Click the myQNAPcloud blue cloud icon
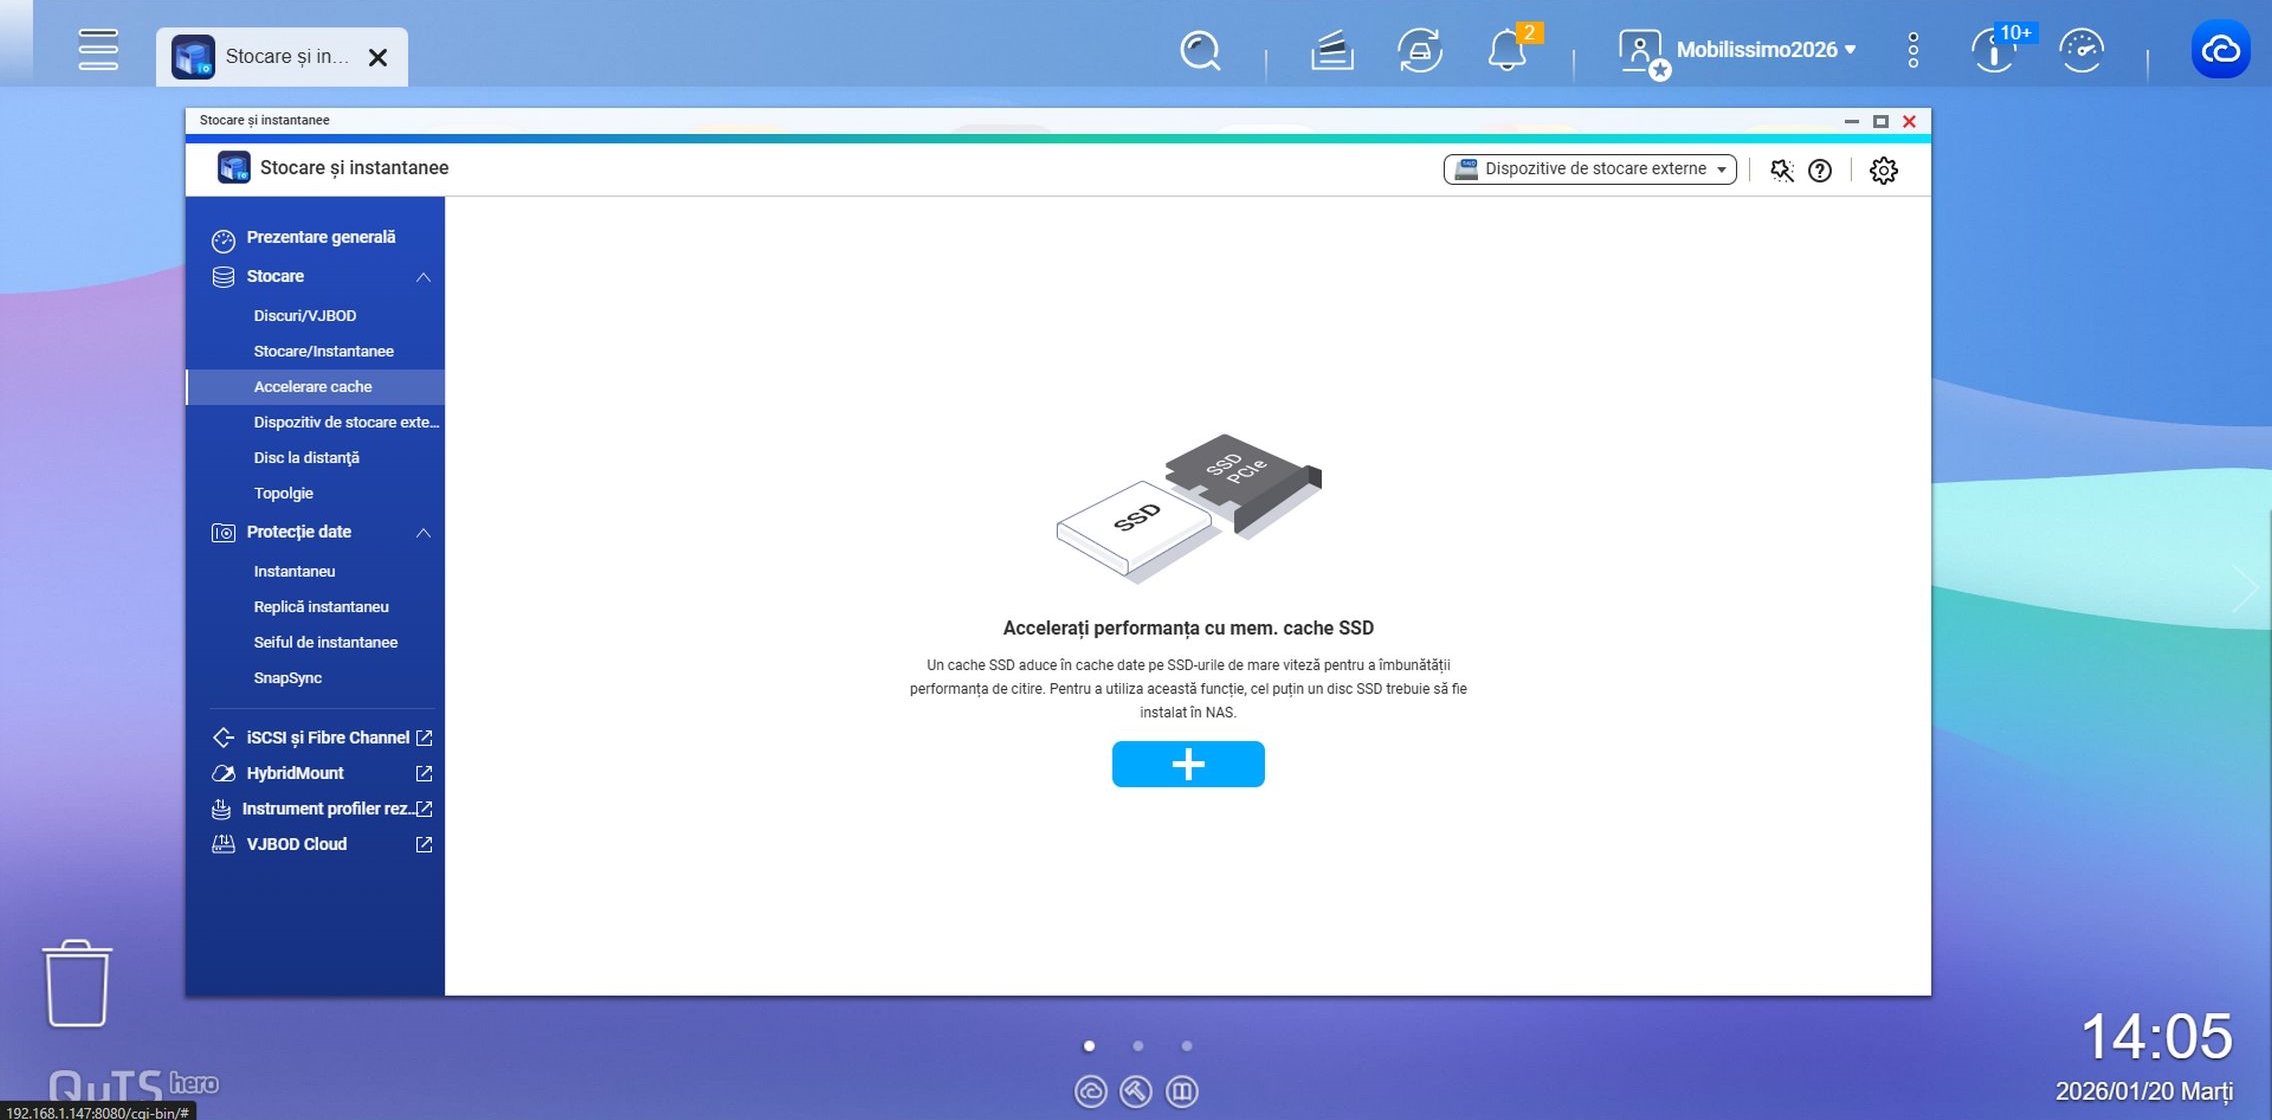The height and width of the screenshot is (1120, 2272). 2220,49
